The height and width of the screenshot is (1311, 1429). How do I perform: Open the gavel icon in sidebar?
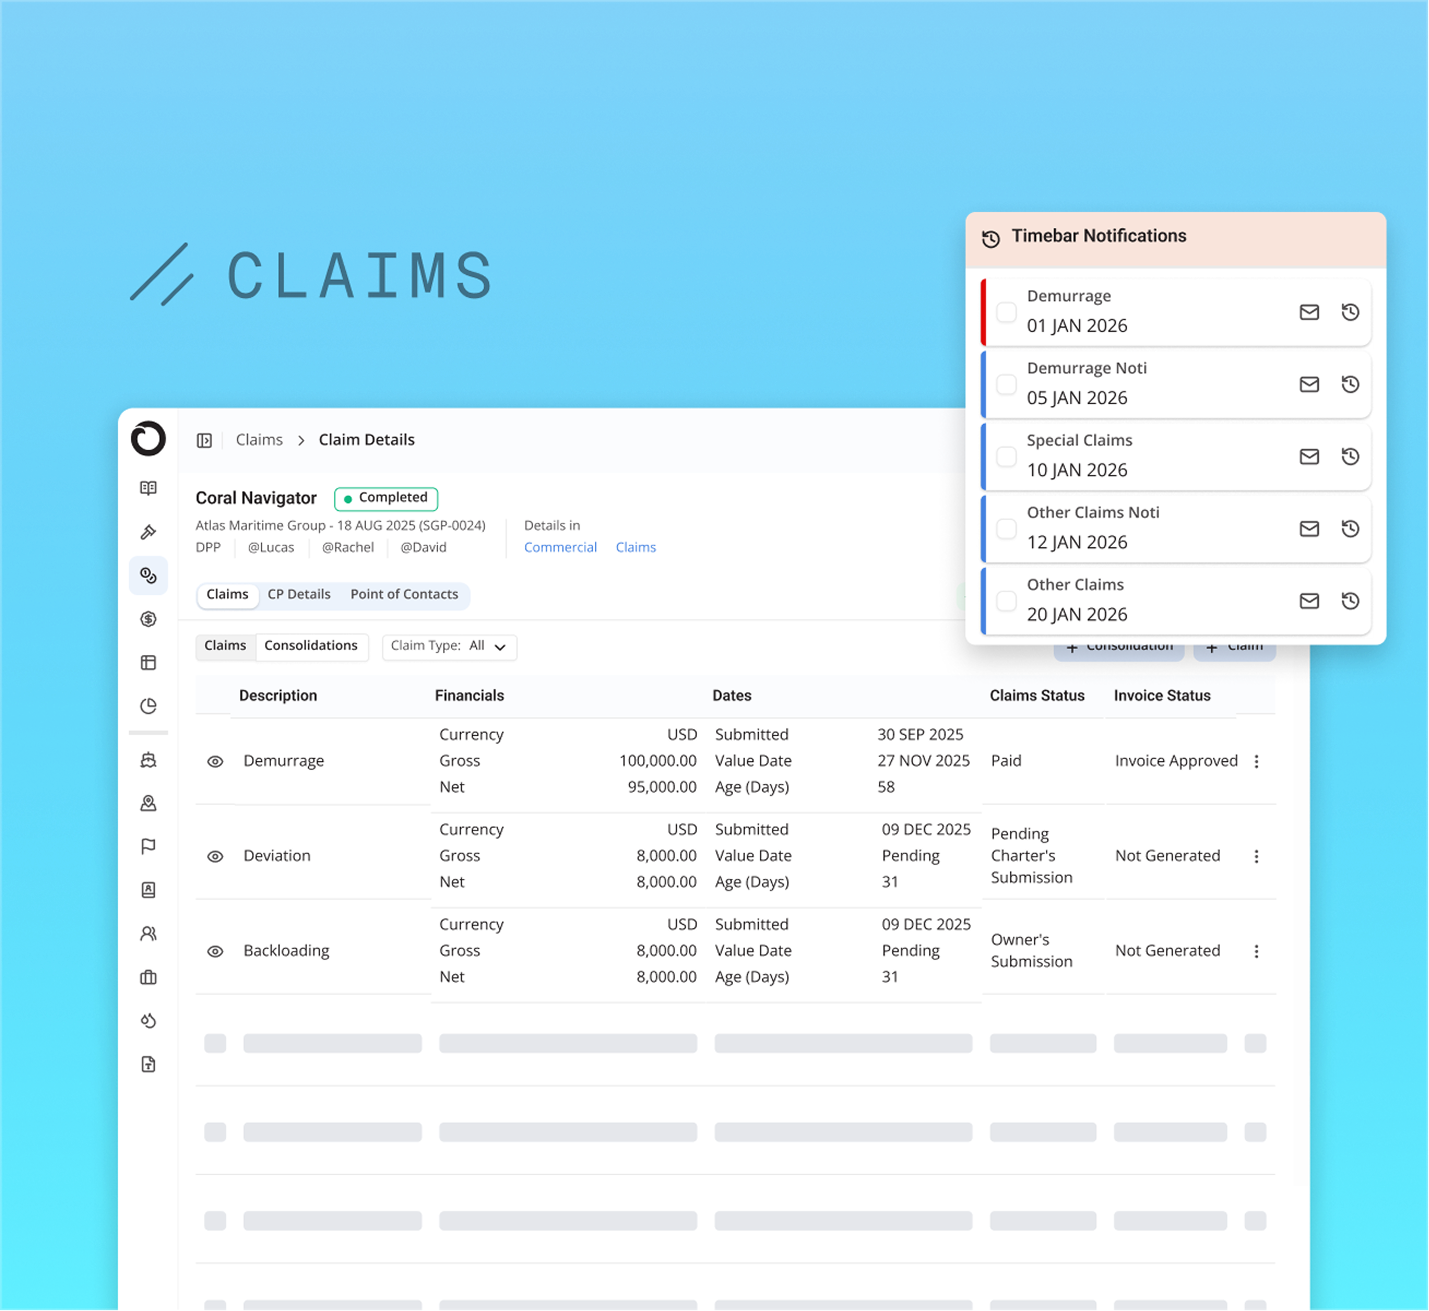(148, 532)
